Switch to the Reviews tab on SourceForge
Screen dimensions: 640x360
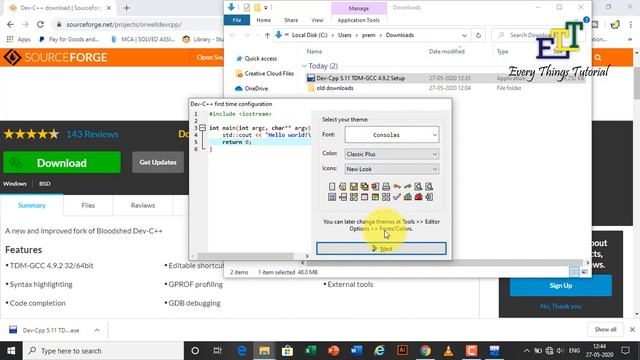point(142,205)
